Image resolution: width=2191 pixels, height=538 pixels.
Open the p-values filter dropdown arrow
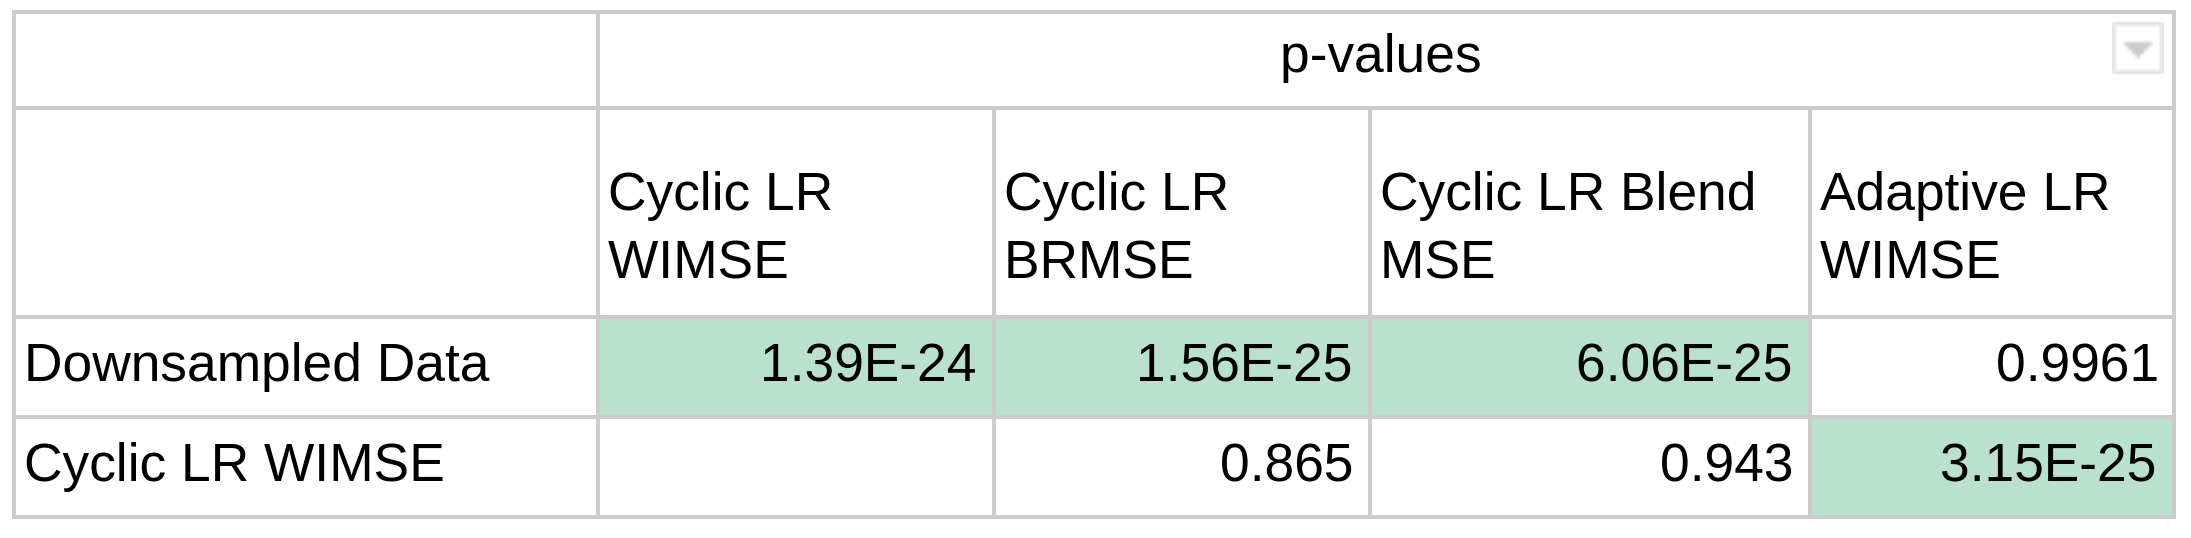pyautogui.click(x=2137, y=50)
